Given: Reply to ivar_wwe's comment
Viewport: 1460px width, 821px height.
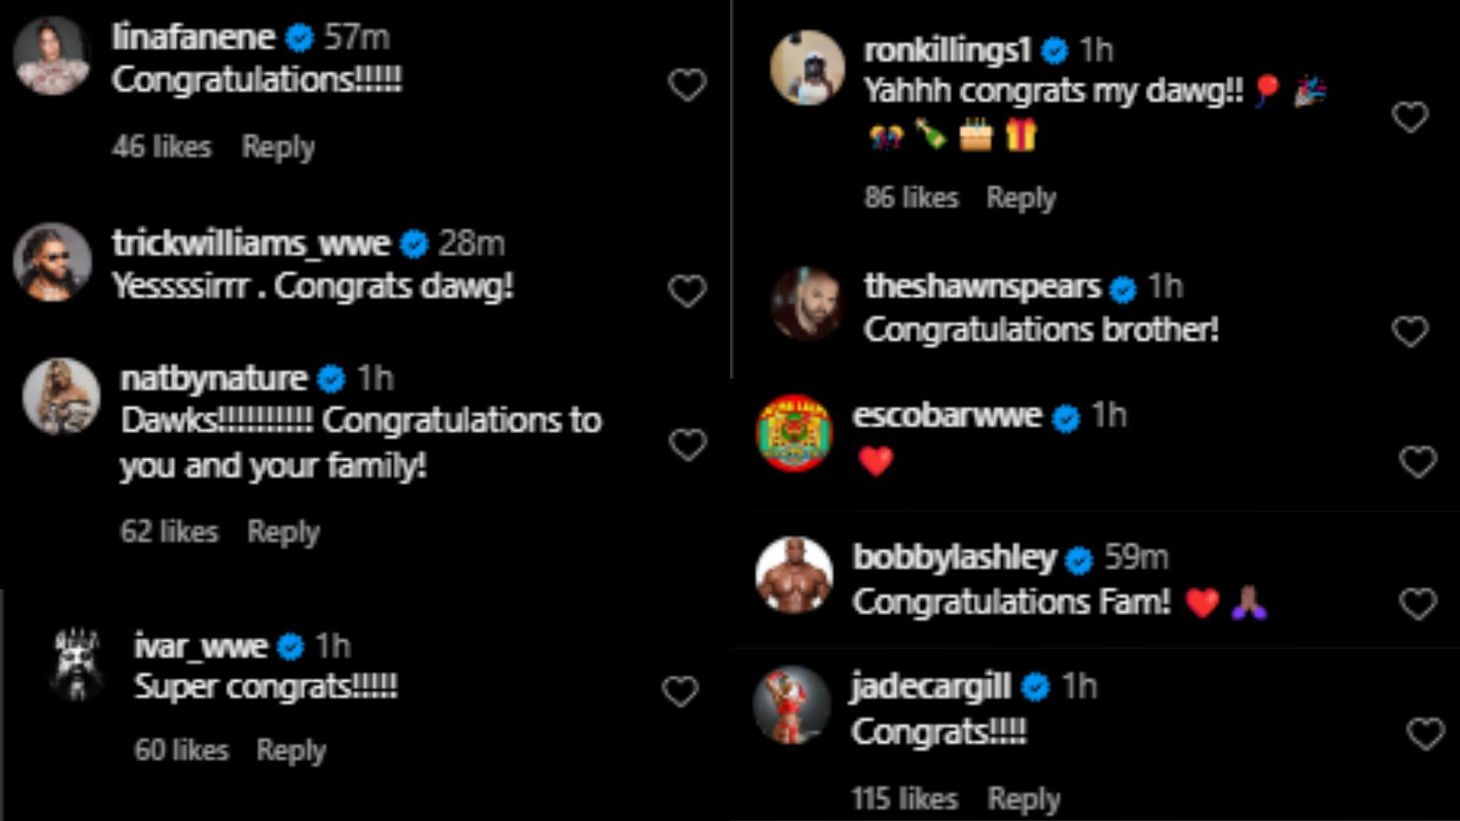Looking at the screenshot, I should (x=291, y=750).
